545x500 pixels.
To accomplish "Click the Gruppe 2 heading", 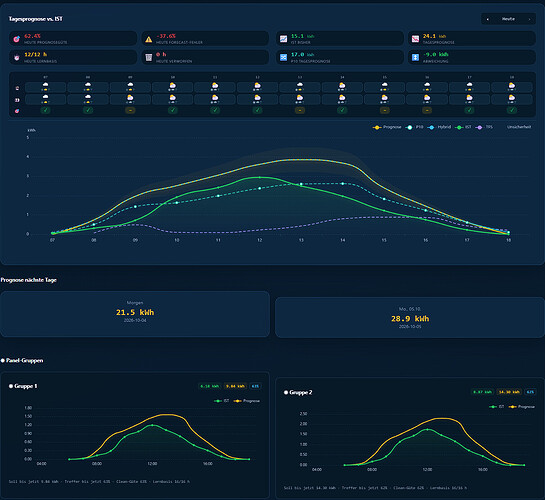I will 298,393.
